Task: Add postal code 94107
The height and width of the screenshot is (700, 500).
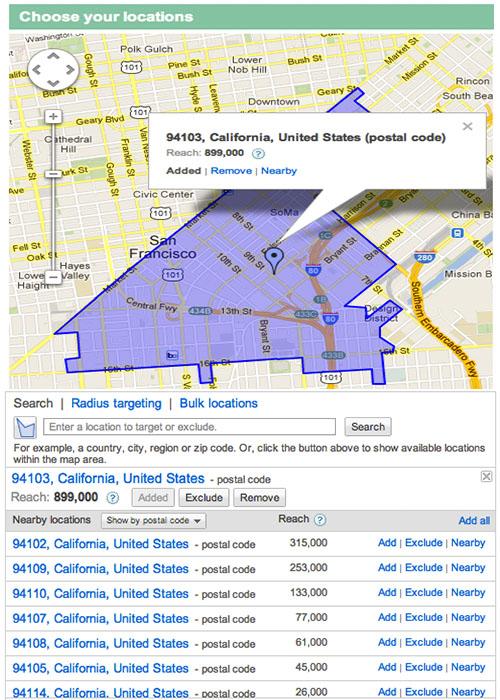Action: 387,617
